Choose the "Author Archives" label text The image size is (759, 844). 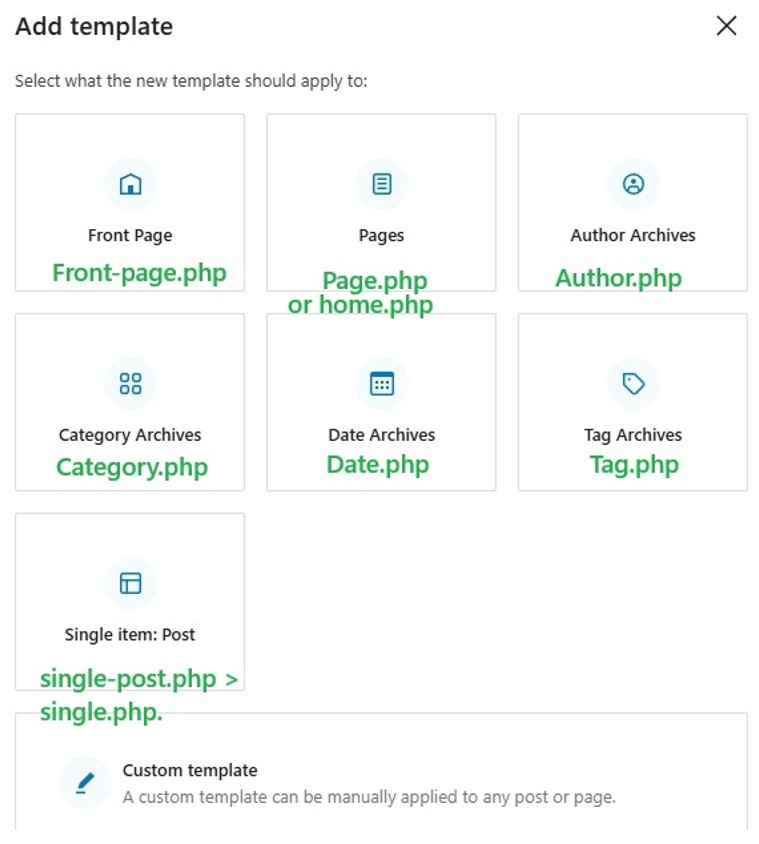point(633,236)
